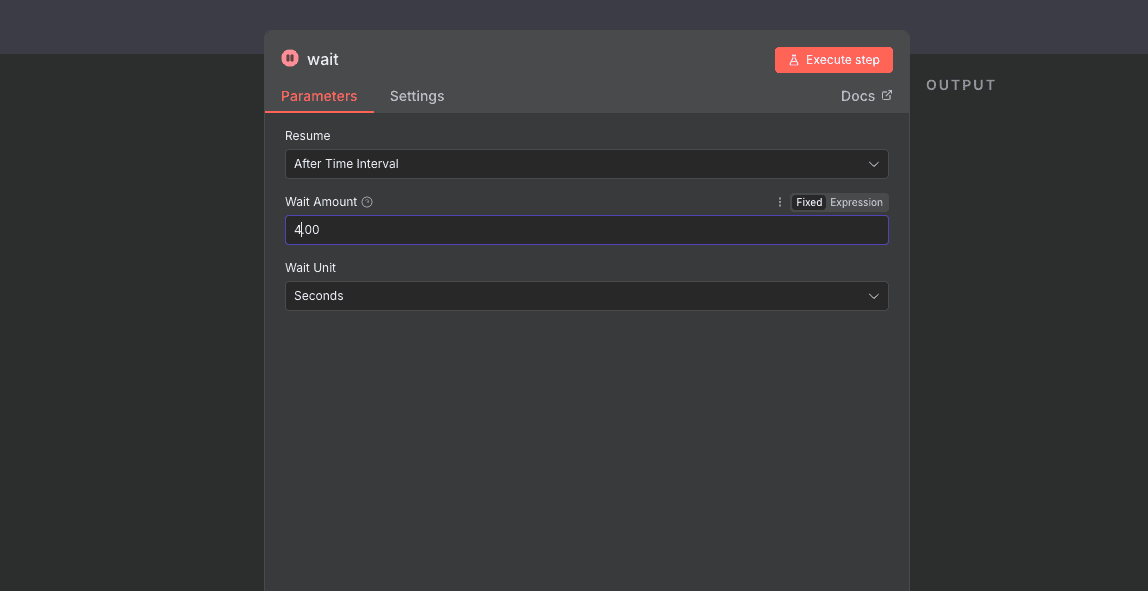Open the Wait Amount three-dot options menu
Viewport: 1148px width, 591px height.
point(780,202)
